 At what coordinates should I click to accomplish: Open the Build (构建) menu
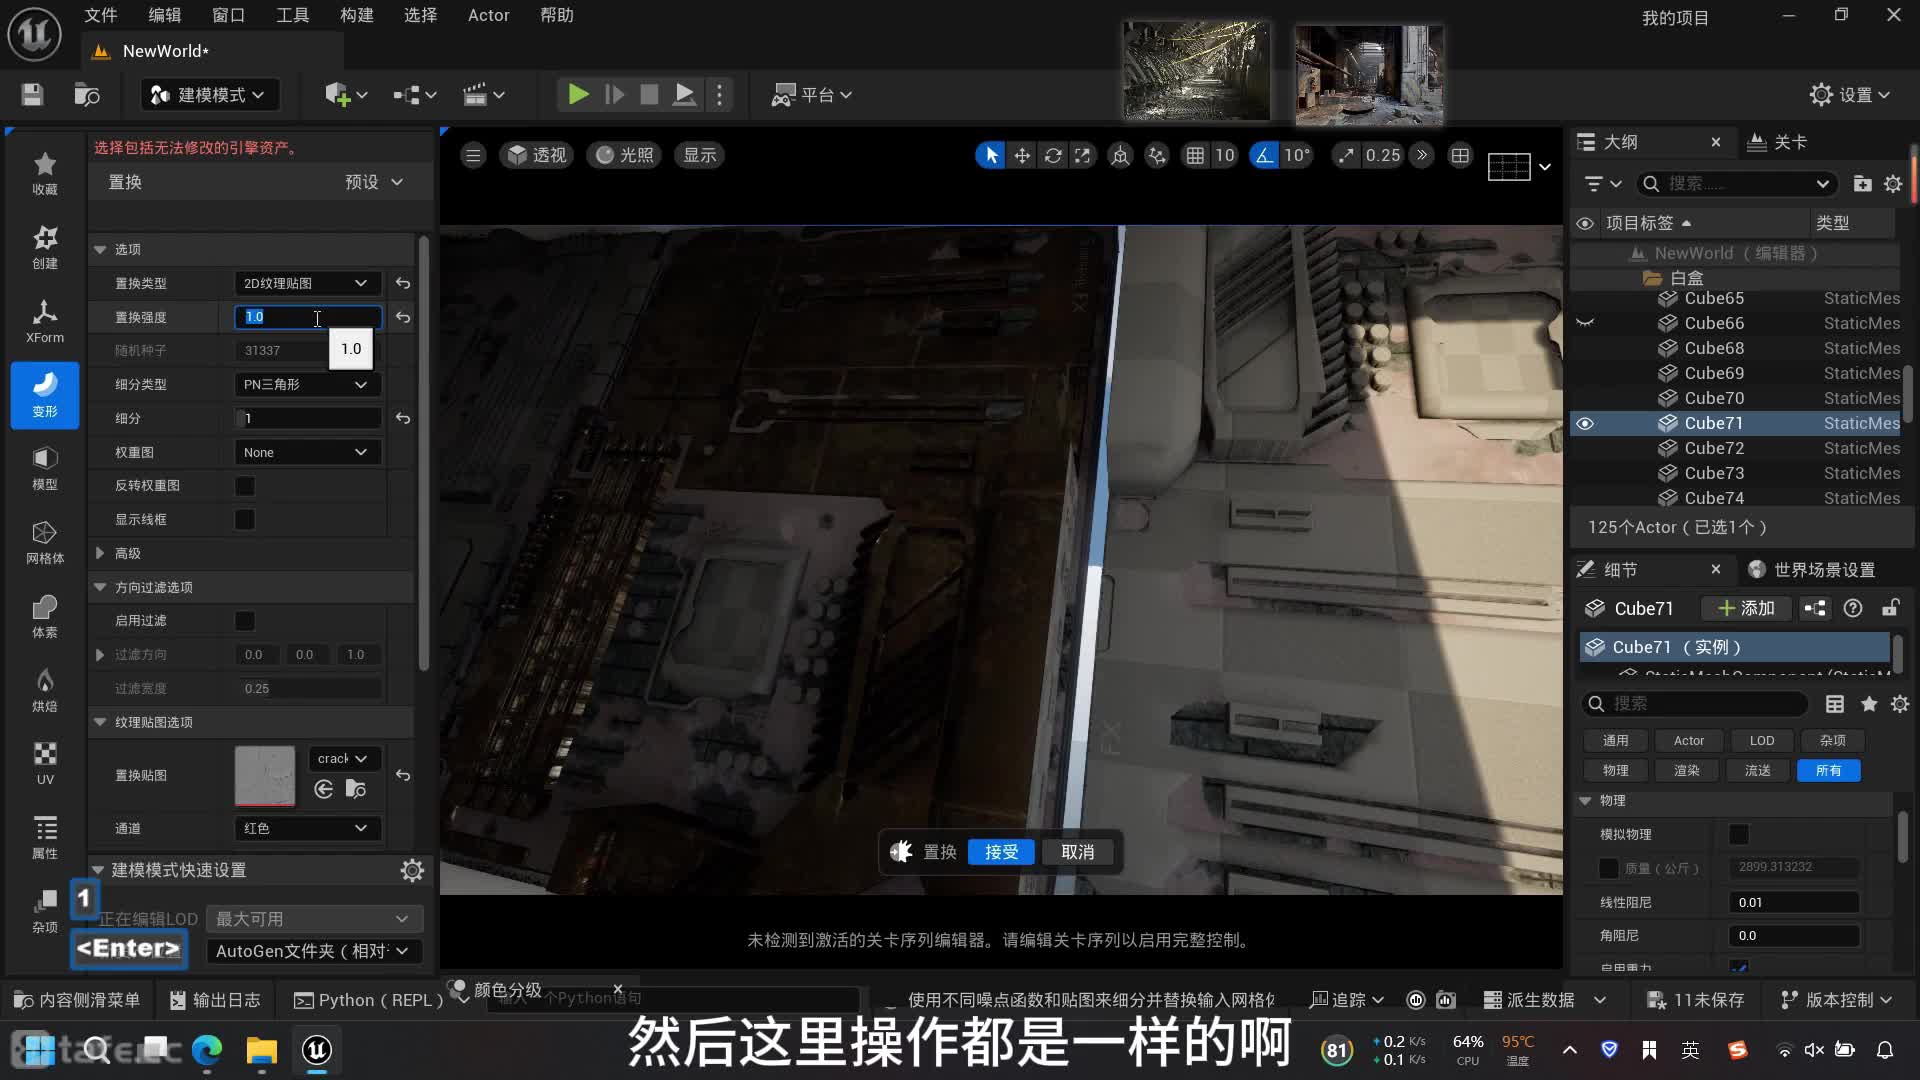pos(356,15)
